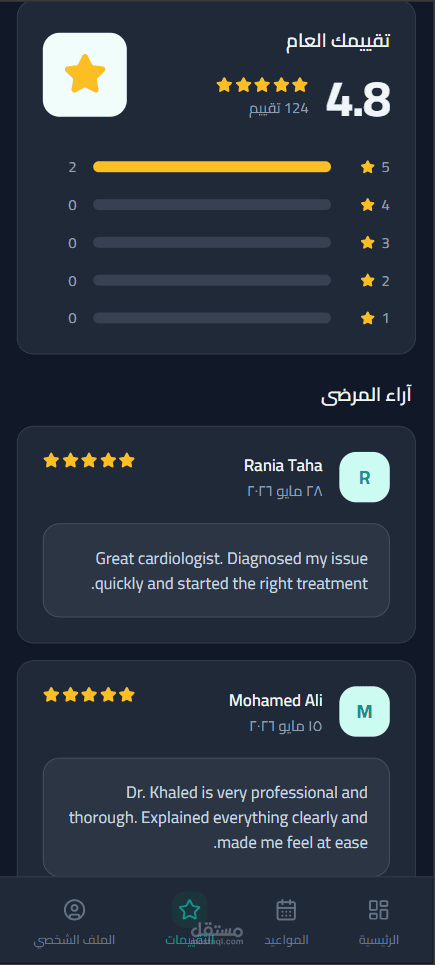435x965 pixels.
Task: Select the الملف الشخصي tab label
Action: pos(74,940)
